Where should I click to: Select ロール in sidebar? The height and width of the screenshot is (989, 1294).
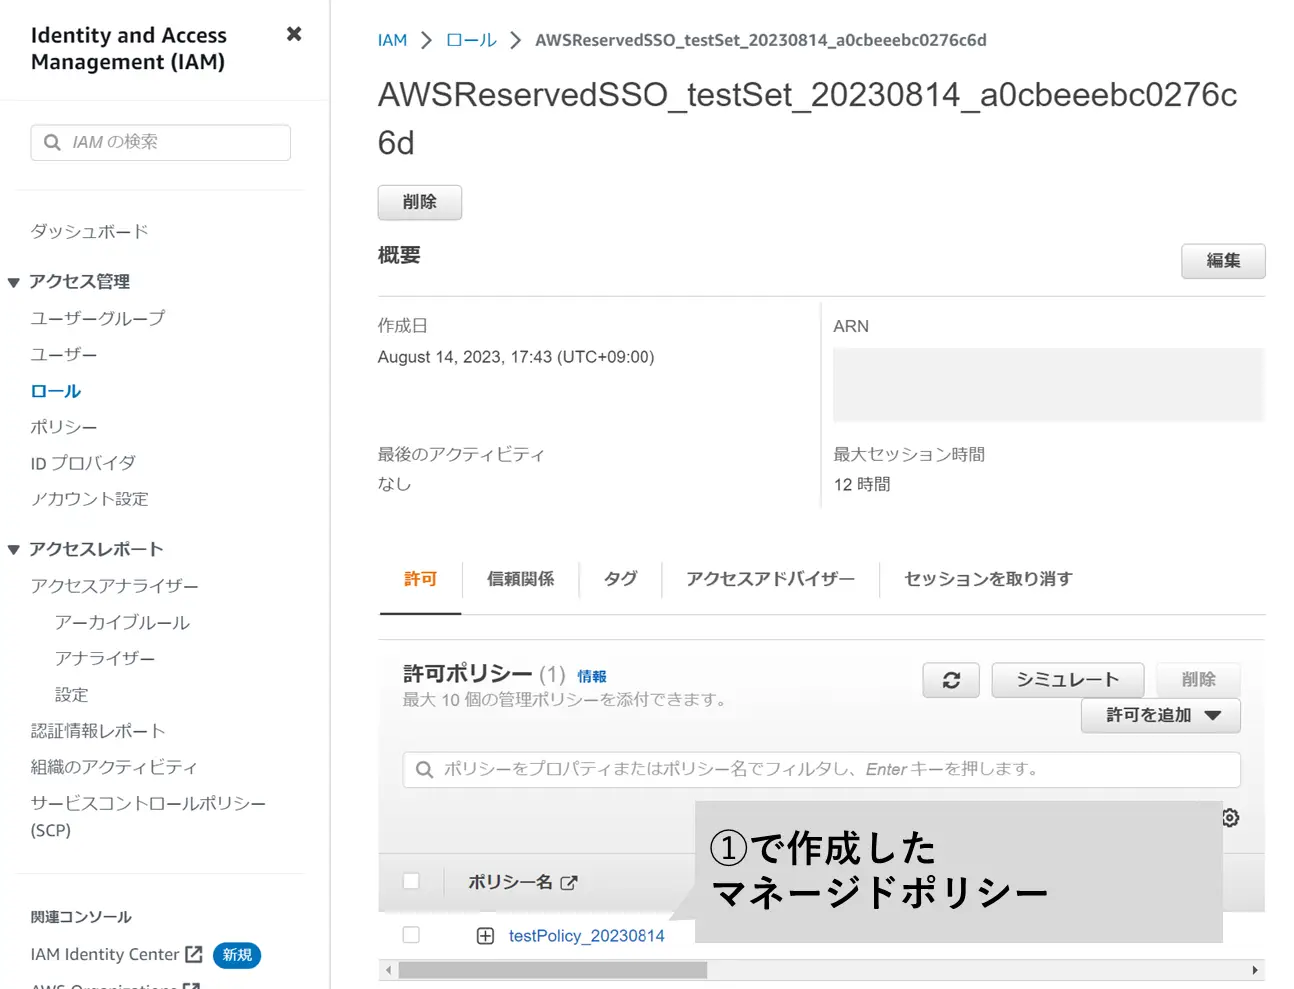[56, 391]
